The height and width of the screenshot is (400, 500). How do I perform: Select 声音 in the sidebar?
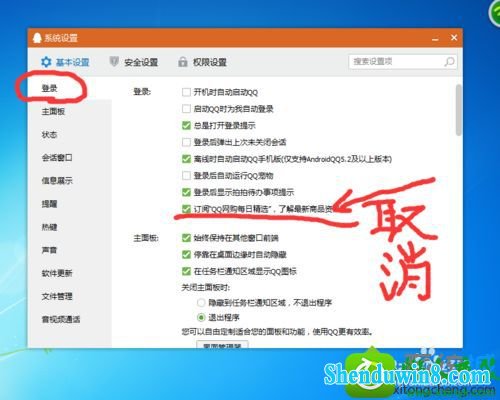[49, 250]
